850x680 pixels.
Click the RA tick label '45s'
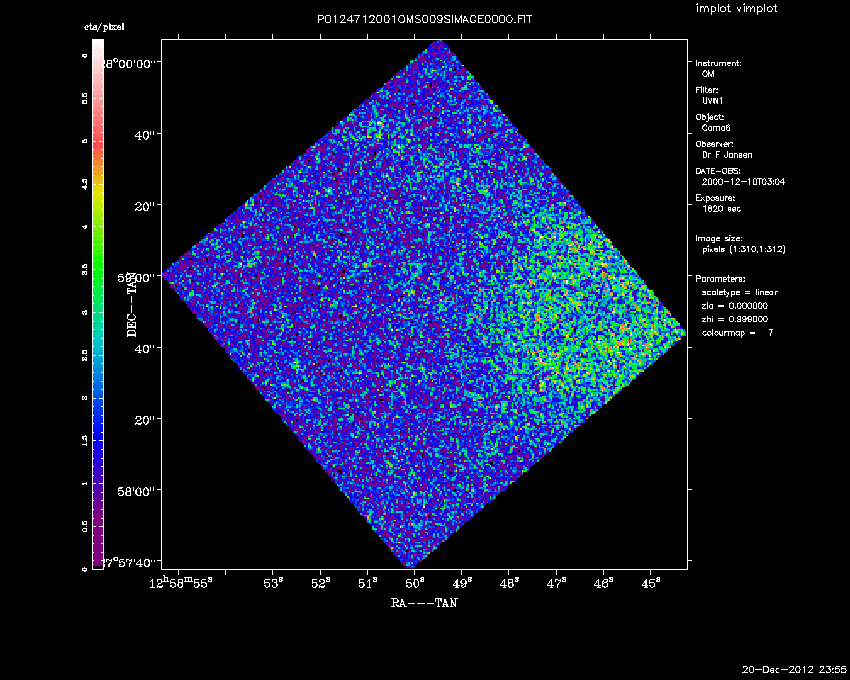coord(651,583)
